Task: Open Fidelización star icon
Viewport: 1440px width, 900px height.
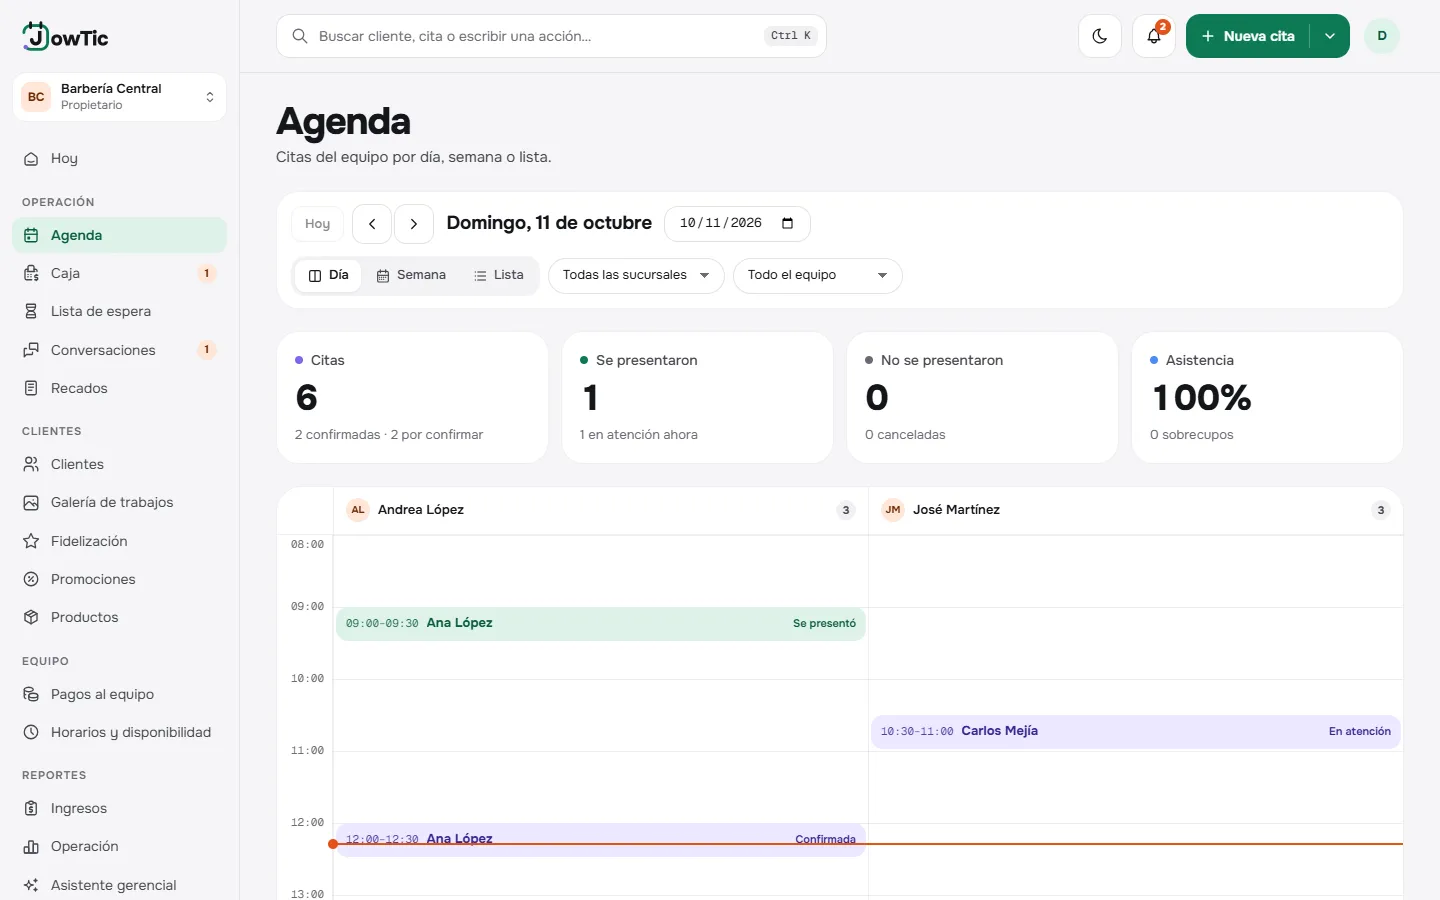Action: click(31, 541)
